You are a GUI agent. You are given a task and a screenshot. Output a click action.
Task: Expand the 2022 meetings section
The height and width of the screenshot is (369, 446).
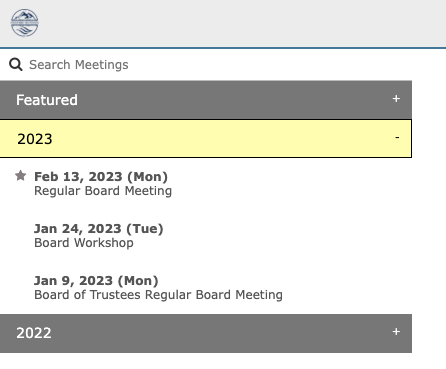[x=206, y=333]
